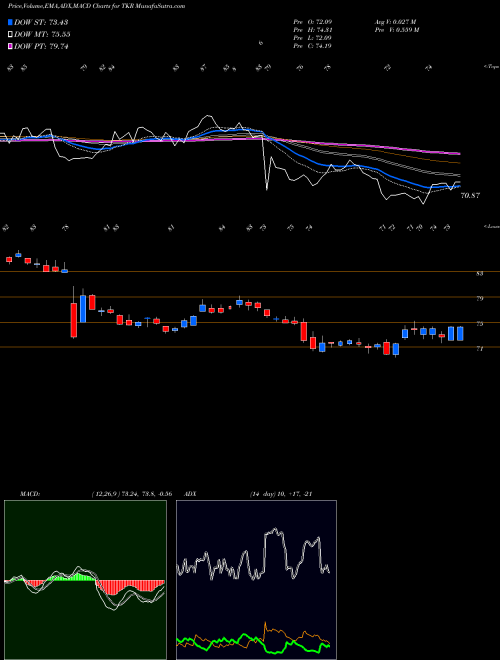The image size is (500, 660).
Task: Click the magenta DOW PT legend swatch
Action: pyautogui.click(x=10, y=46)
